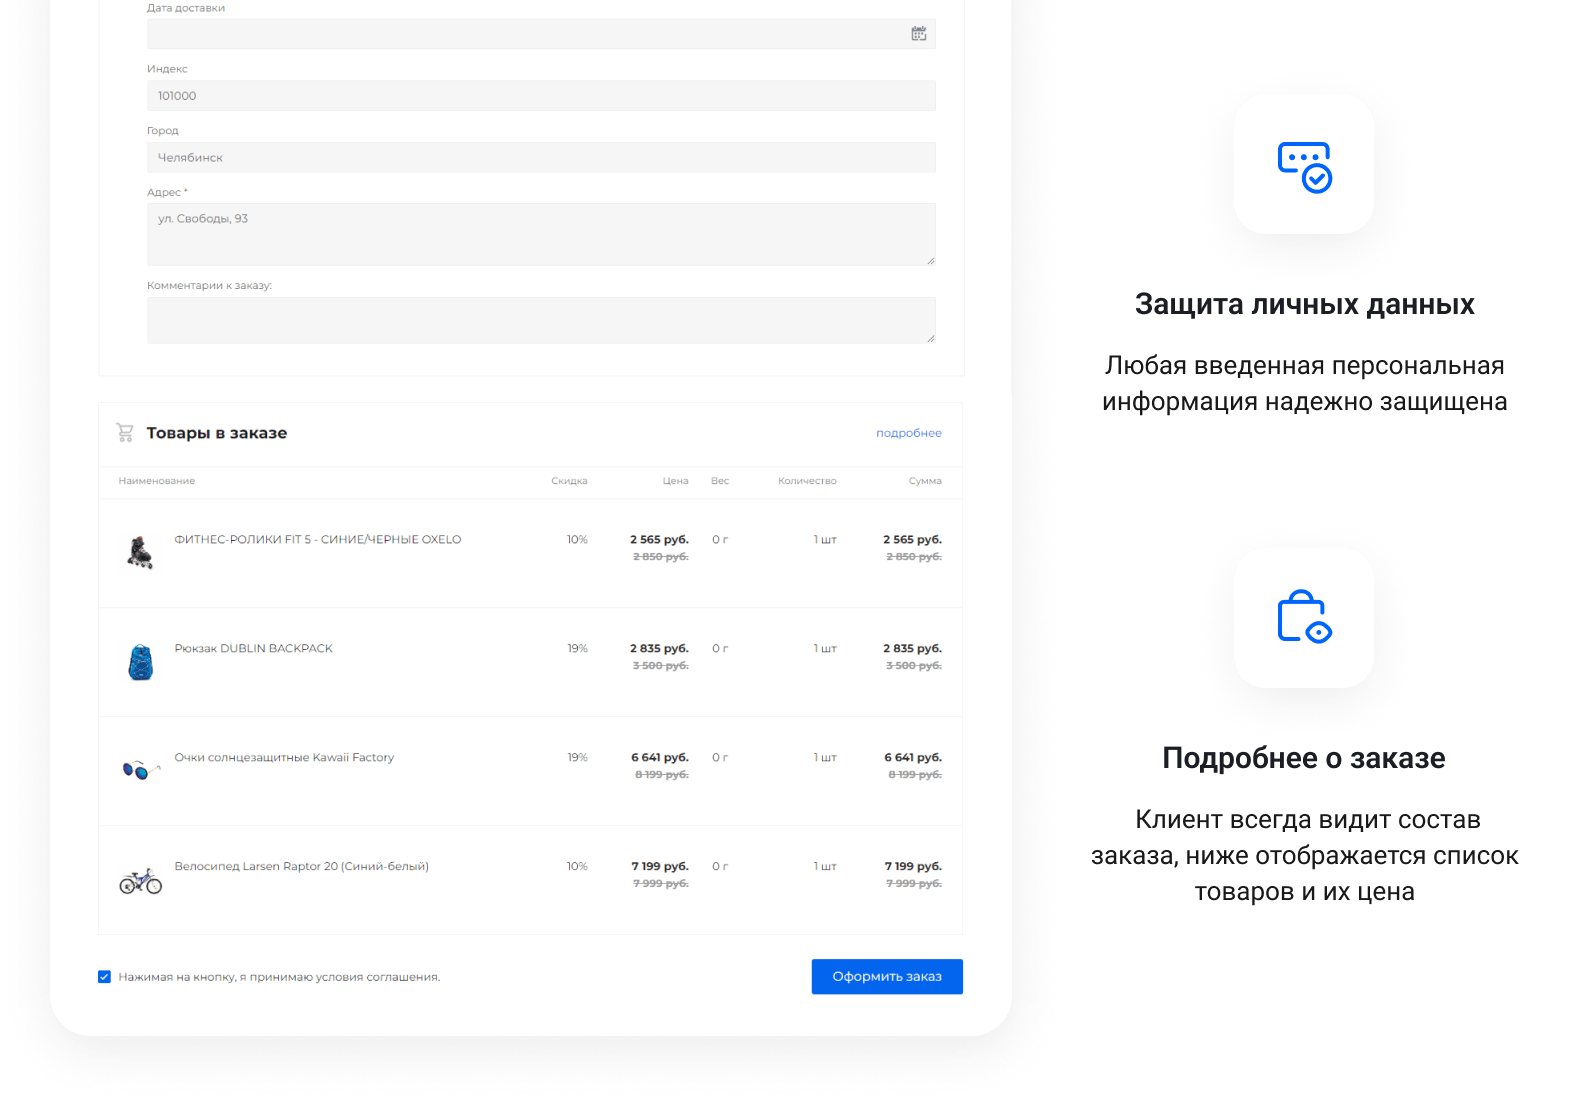Viewport: 1592px width, 1101px height.
Task: Open the sunglasses product thumbnail
Action: [x=140, y=770]
